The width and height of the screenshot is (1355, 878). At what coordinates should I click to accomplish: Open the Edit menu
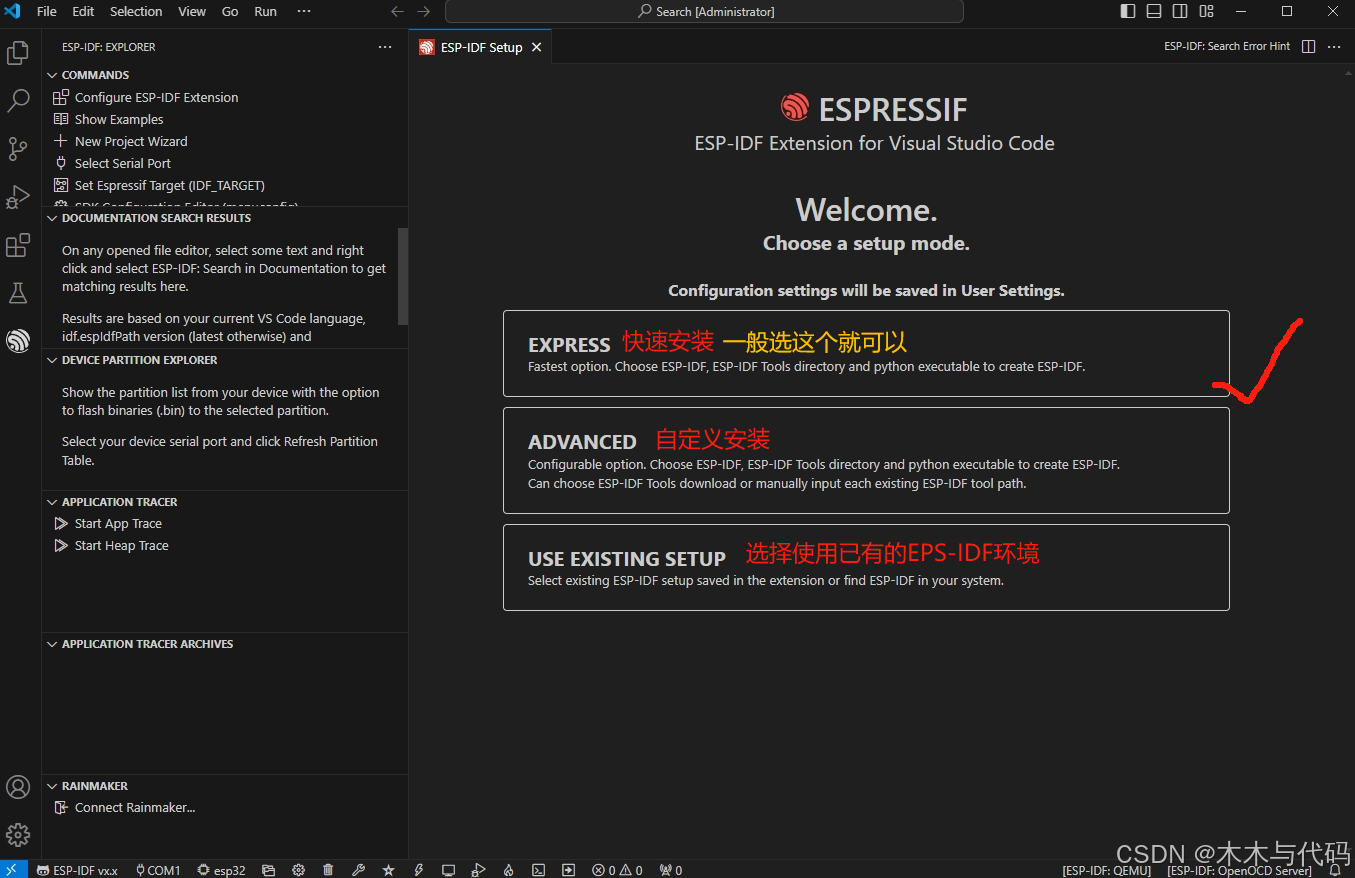[x=84, y=11]
